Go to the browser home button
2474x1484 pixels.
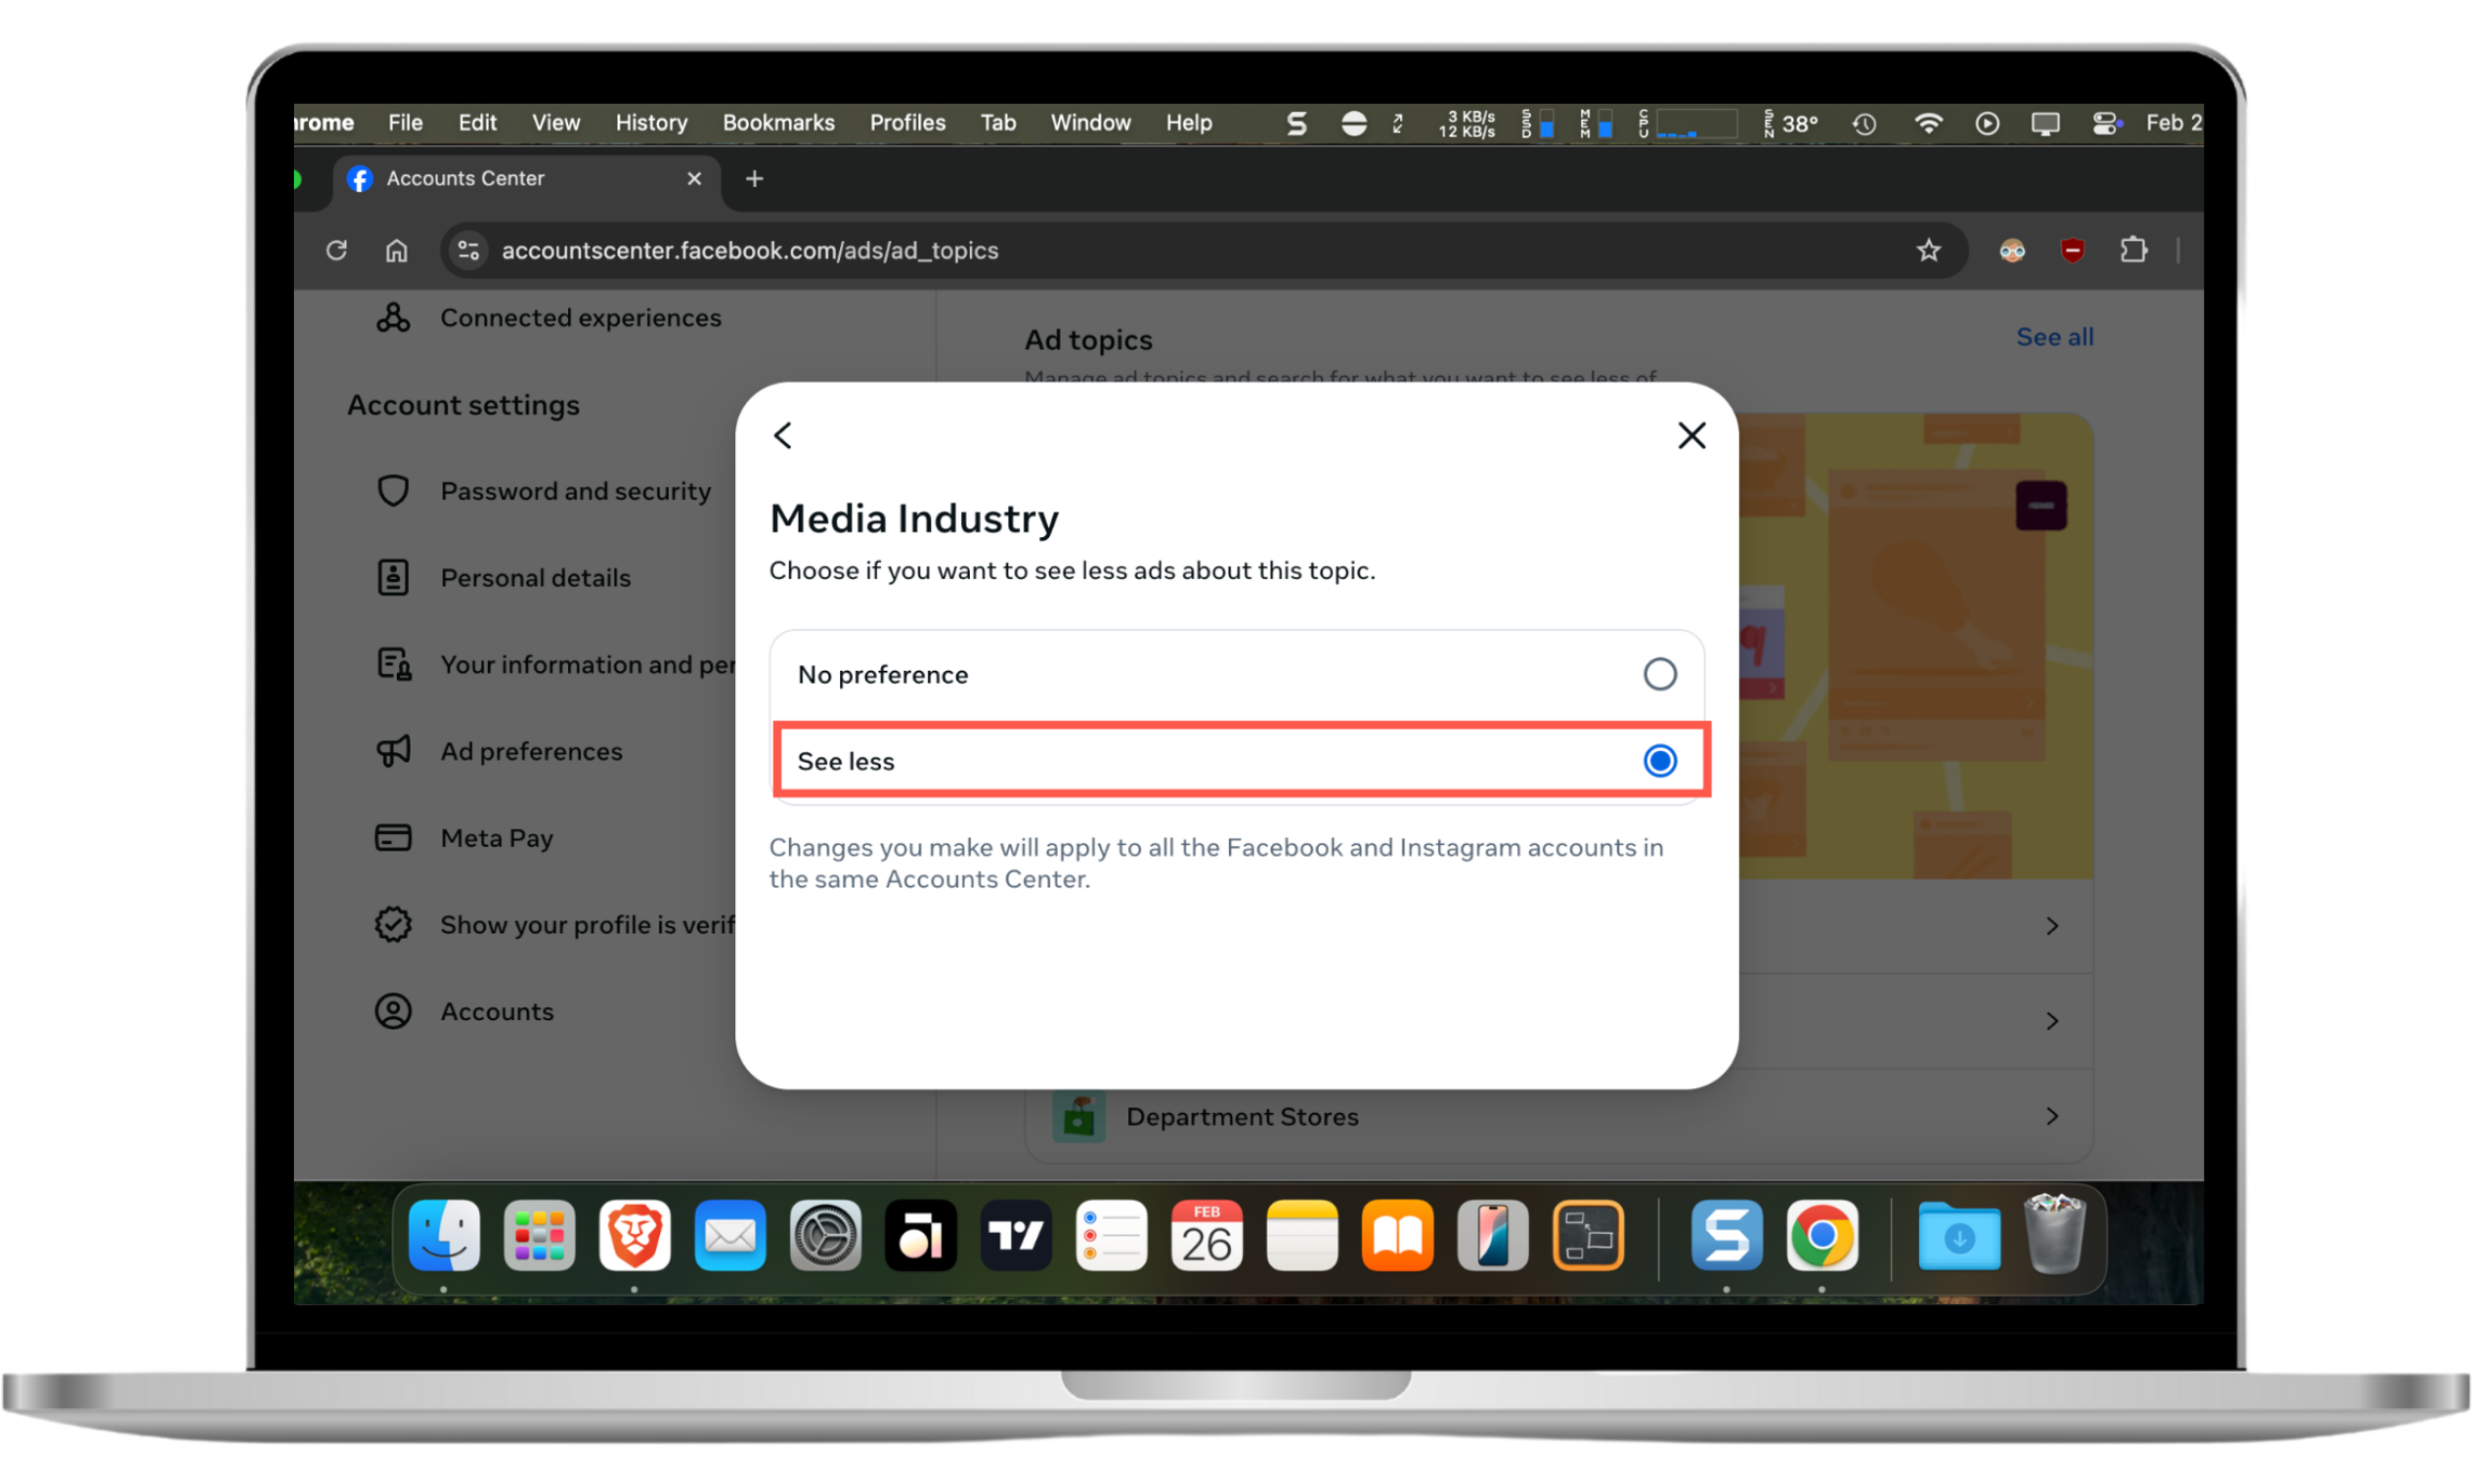pyautogui.click(x=397, y=250)
